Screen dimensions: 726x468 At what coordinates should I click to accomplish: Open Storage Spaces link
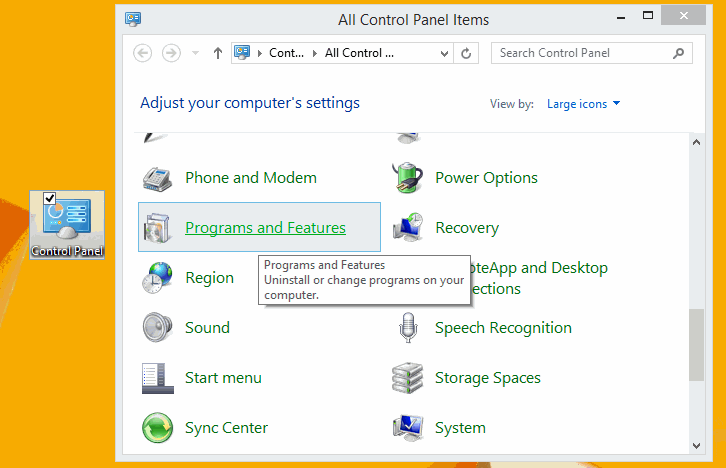tap(488, 378)
